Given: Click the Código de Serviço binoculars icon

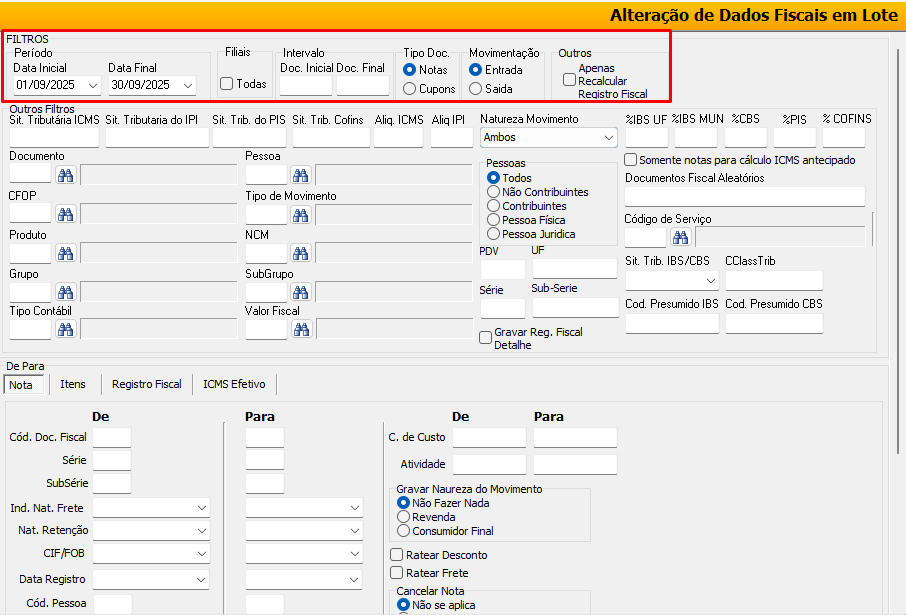Looking at the screenshot, I should 681,237.
